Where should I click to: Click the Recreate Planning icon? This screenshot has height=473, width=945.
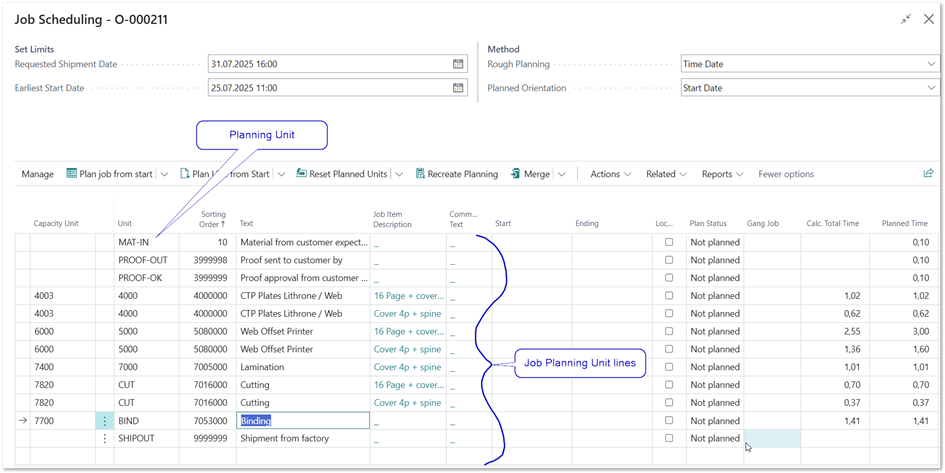pyautogui.click(x=420, y=174)
